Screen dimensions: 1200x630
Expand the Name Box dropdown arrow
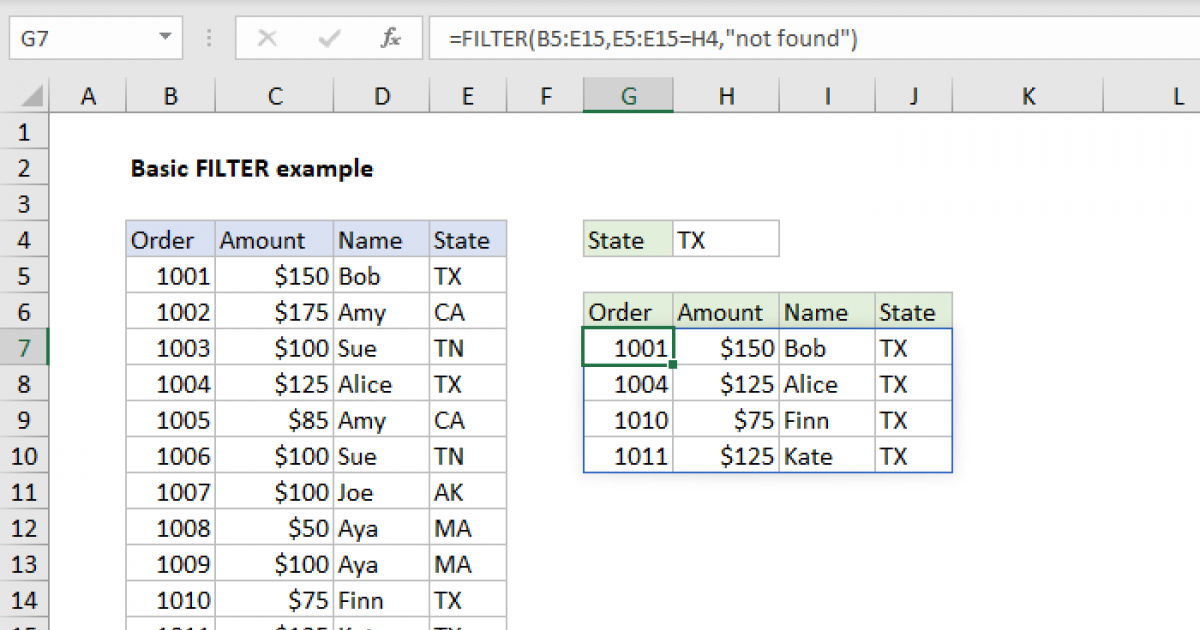point(165,39)
